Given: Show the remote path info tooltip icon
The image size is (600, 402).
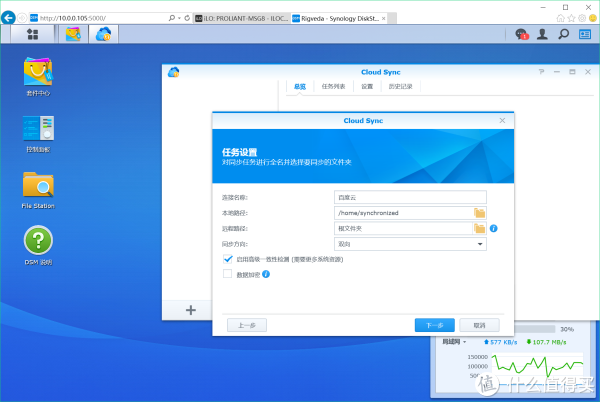Looking at the screenshot, I should coord(494,228).
